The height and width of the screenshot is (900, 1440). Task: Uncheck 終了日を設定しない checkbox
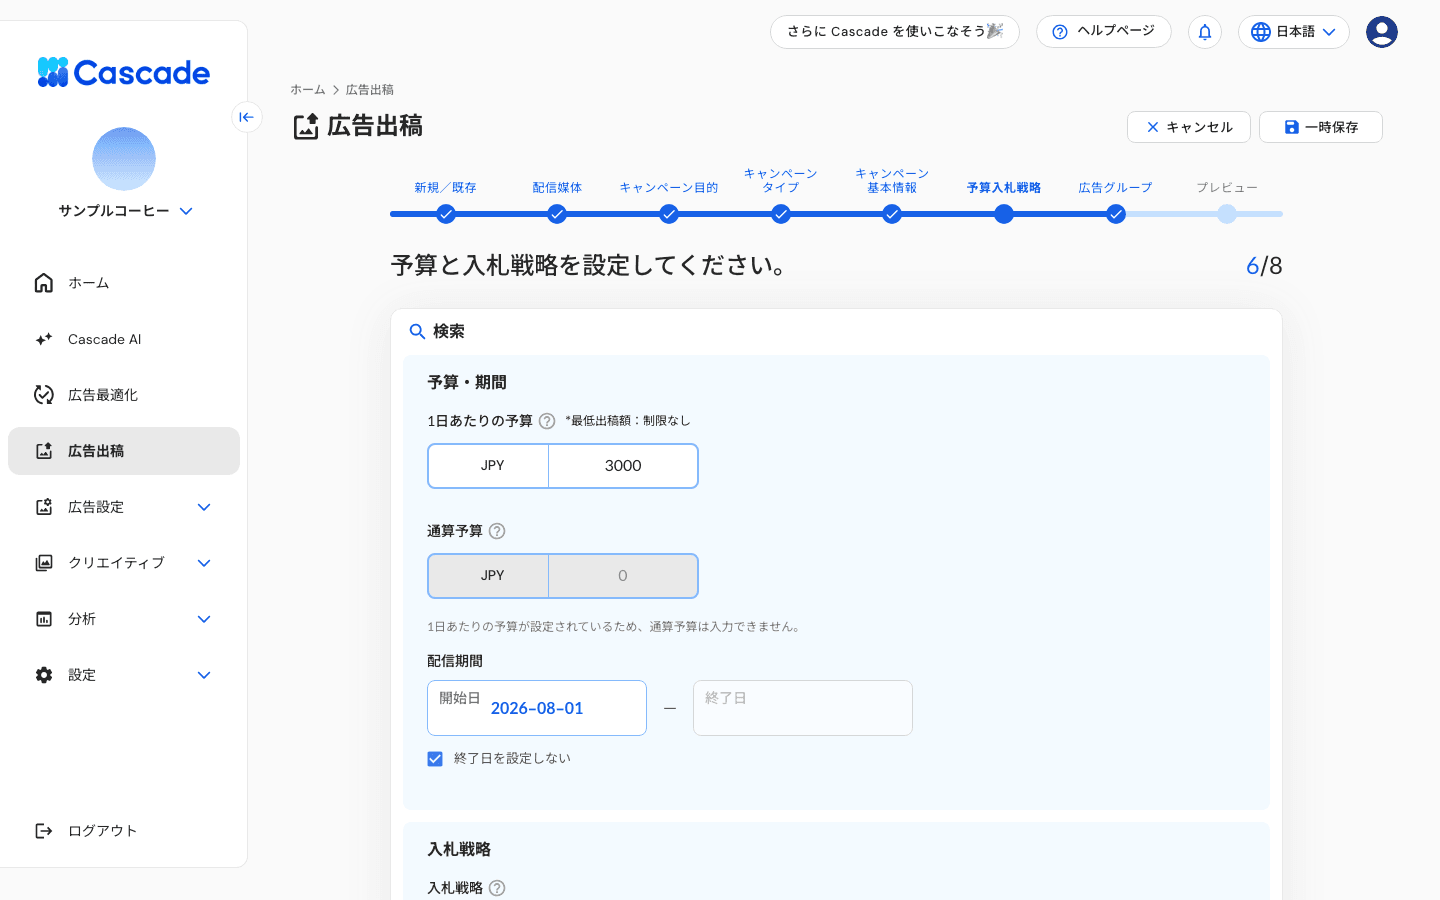click(x=435, y=759)
